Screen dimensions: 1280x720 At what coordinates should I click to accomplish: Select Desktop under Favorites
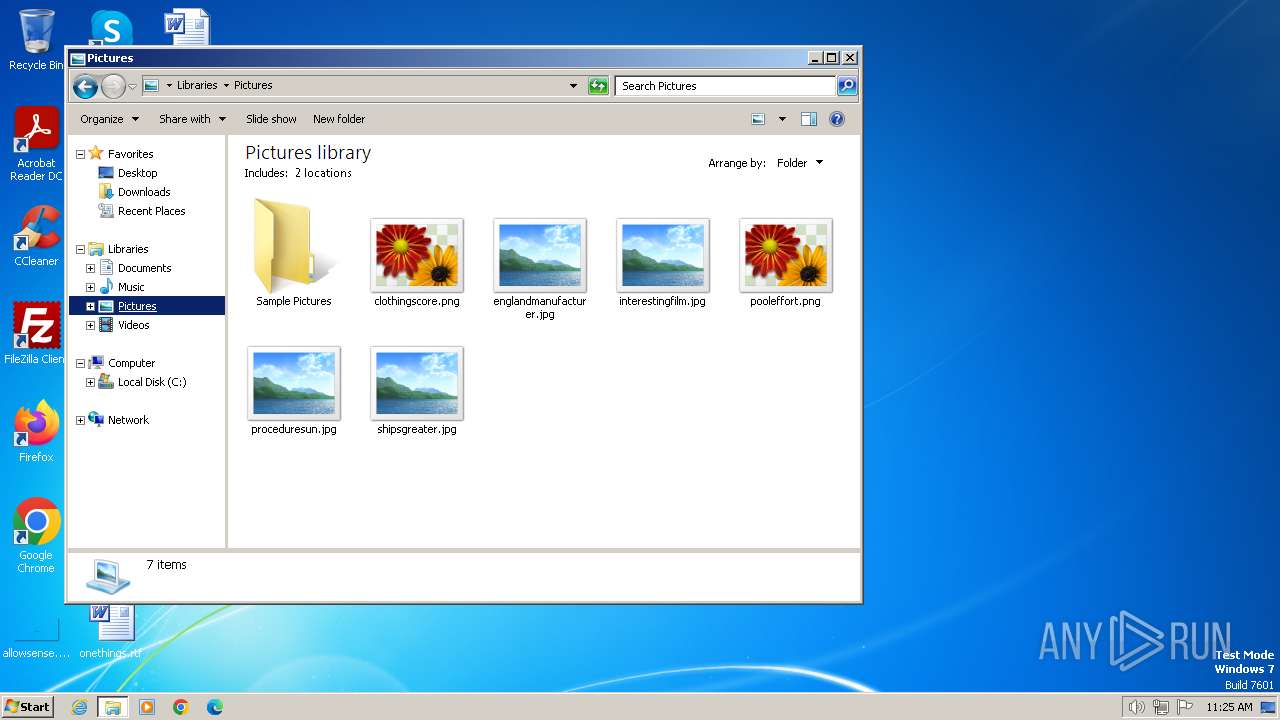click(x=137, y=173)
